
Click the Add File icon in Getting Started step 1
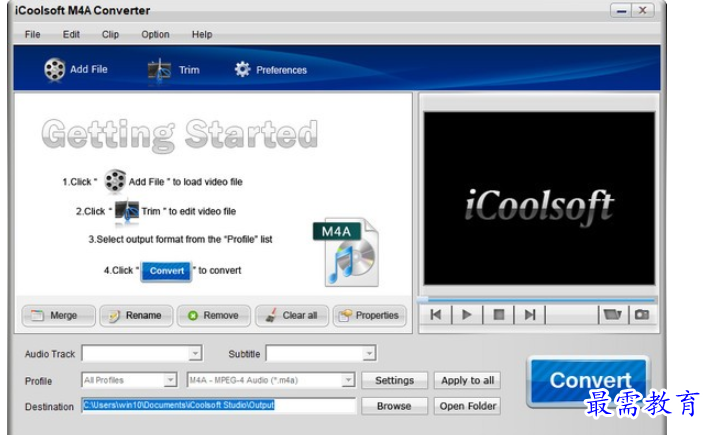coord(115,181)
